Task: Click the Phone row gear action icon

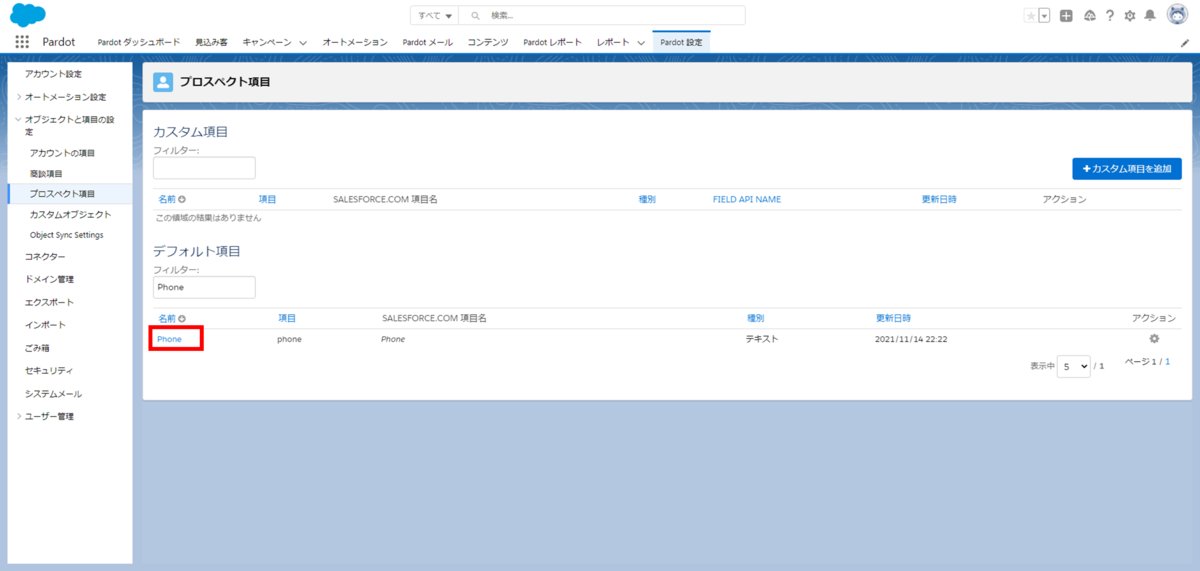Action: click(x=1153, y=339)
